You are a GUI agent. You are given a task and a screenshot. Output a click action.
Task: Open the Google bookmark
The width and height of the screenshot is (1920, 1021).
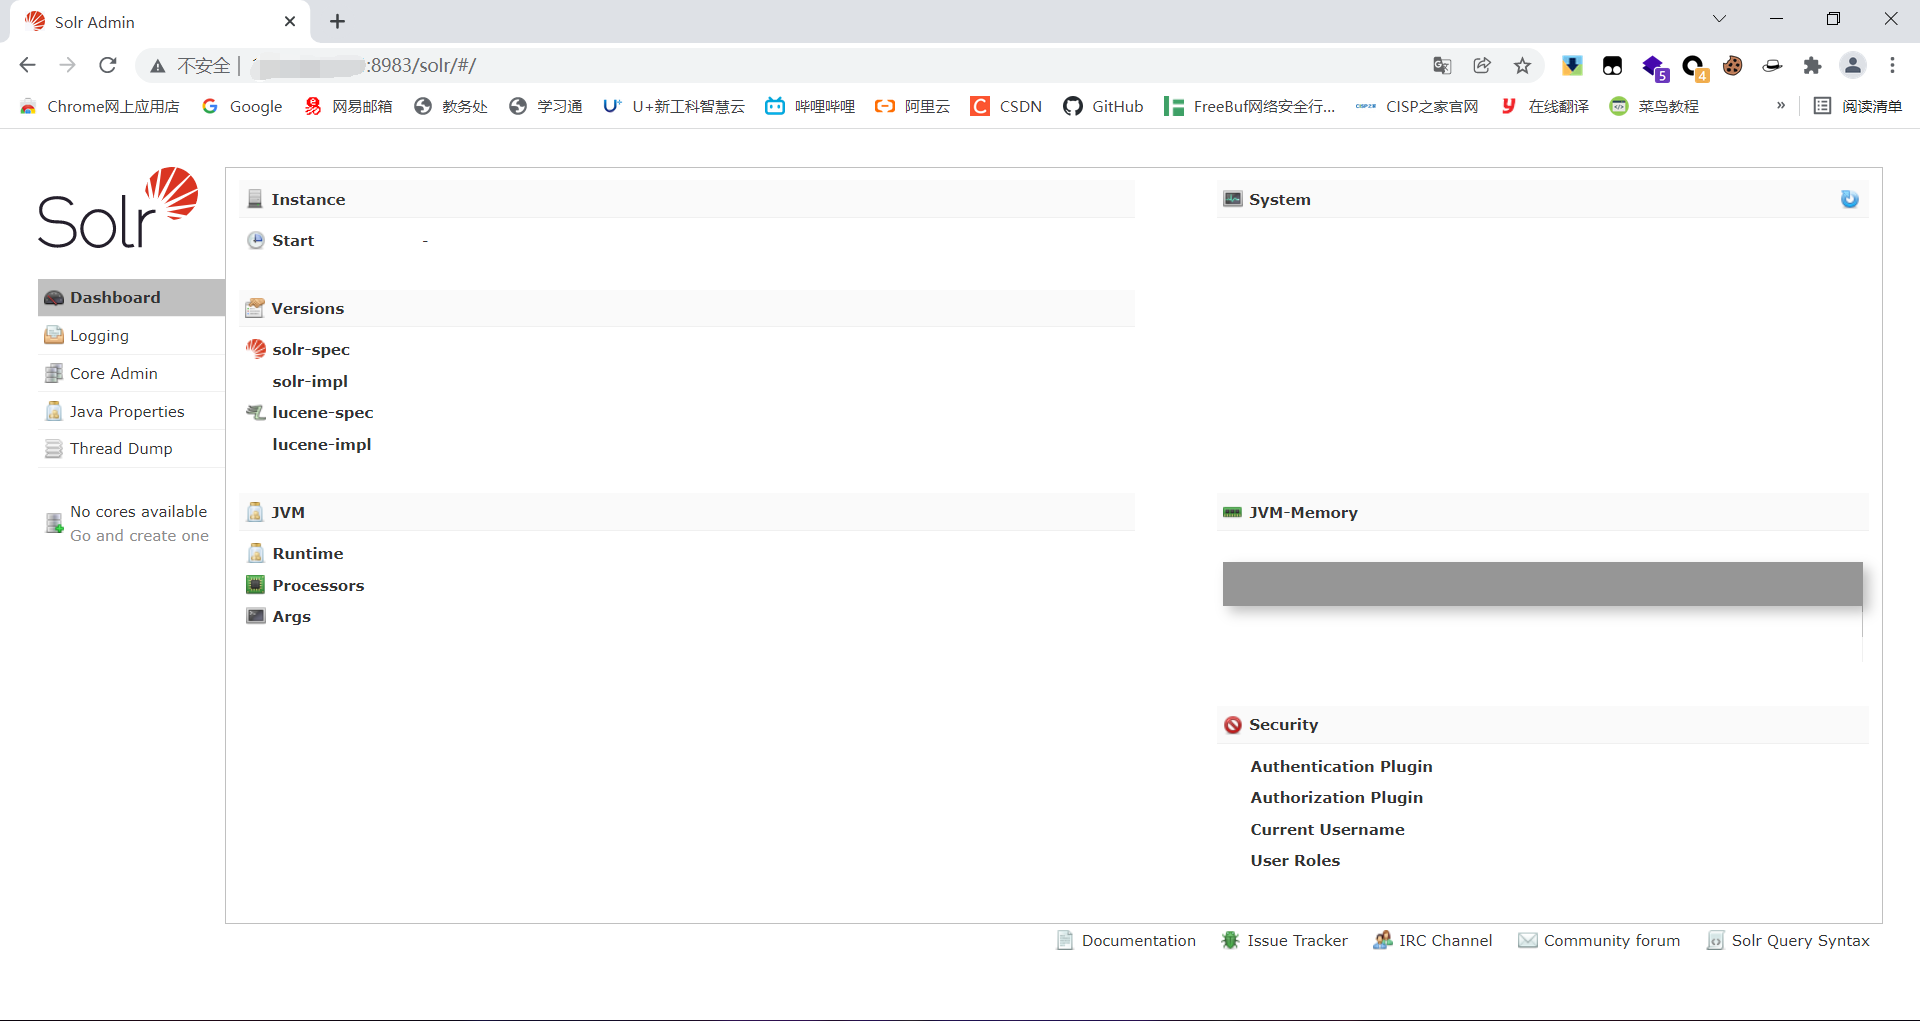(242, 106)
